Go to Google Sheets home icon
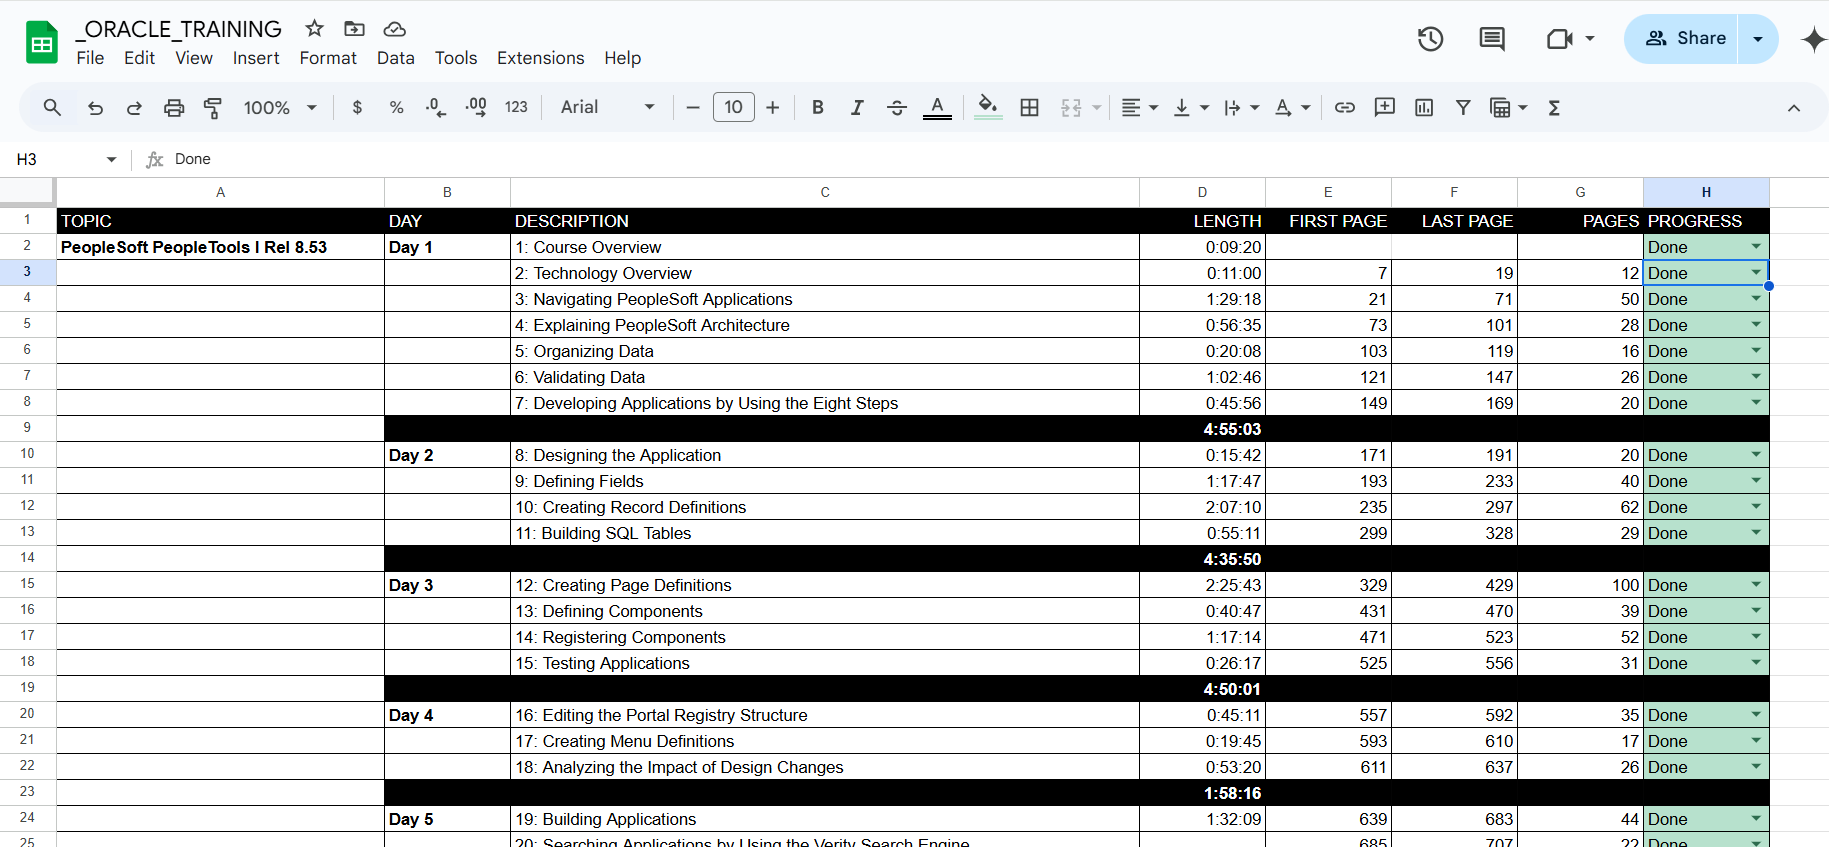Viewport: 1829px width, 847px height. [x=41, y=42]
